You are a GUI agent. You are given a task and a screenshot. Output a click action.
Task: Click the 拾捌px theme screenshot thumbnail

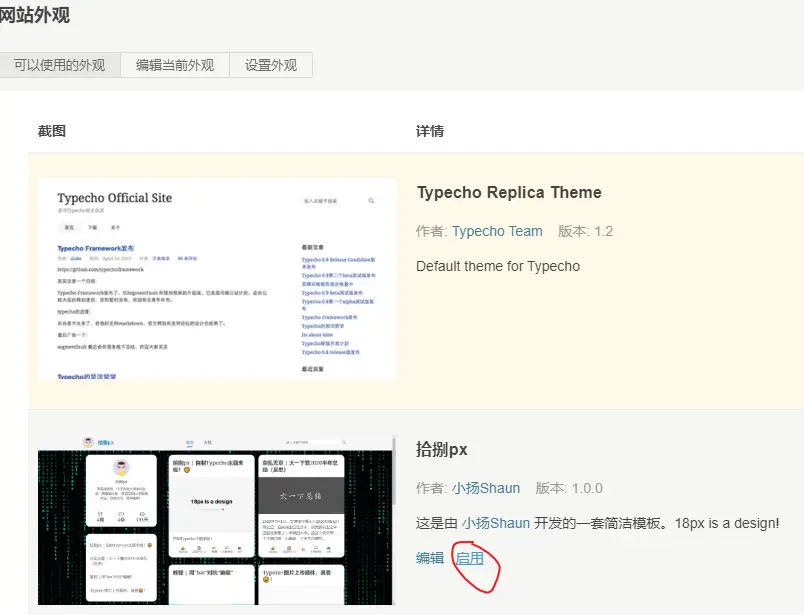pos(216,520)
